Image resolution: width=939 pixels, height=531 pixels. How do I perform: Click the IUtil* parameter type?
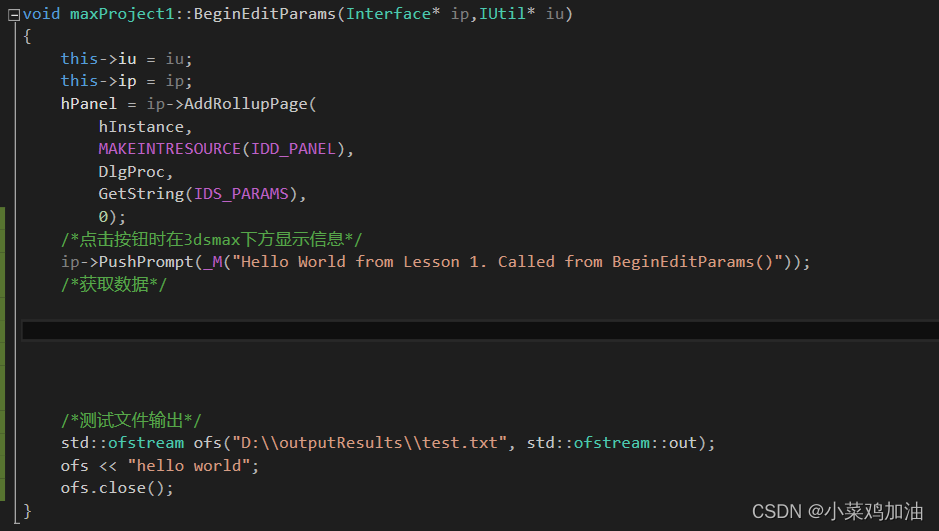click(x=507, y=14)
